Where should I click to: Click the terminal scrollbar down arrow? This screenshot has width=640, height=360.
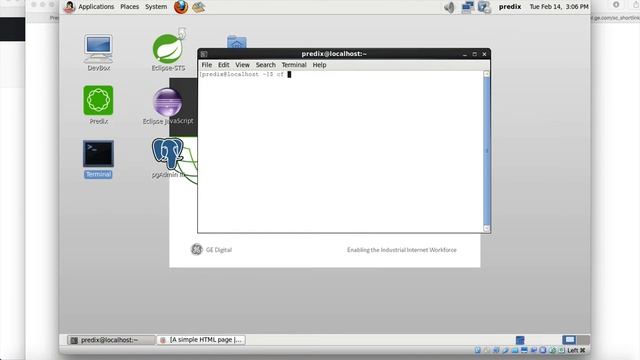pyautogui.click(x=486, y=228)
